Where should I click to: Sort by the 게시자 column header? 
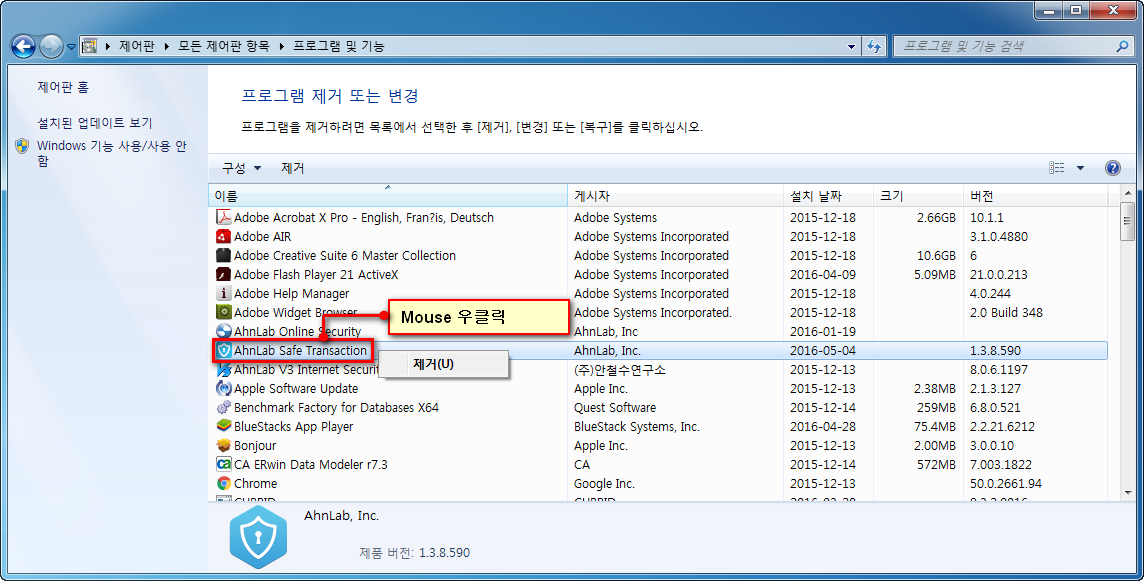[x=676, y=196]
